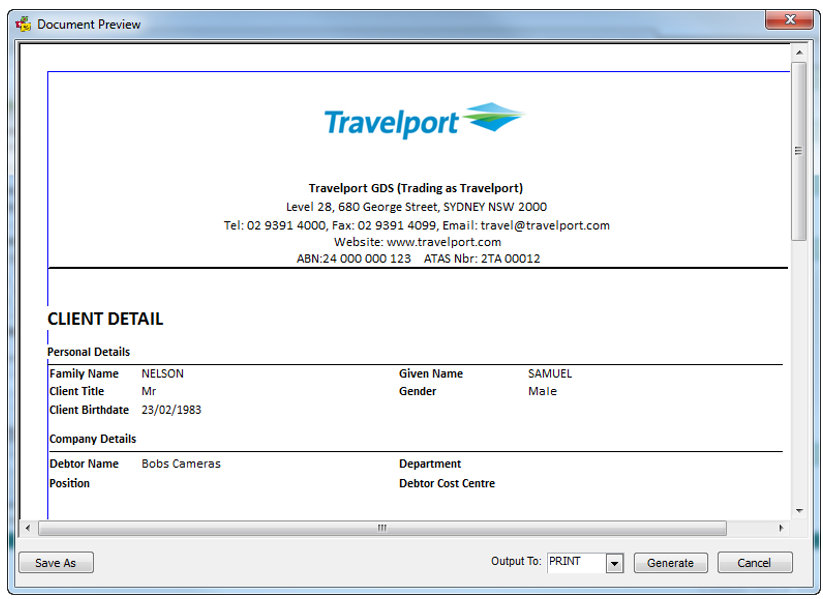The height and width of the screenshot is (599, 823).
Task: Click the Output To label
Action: point(516,561)
